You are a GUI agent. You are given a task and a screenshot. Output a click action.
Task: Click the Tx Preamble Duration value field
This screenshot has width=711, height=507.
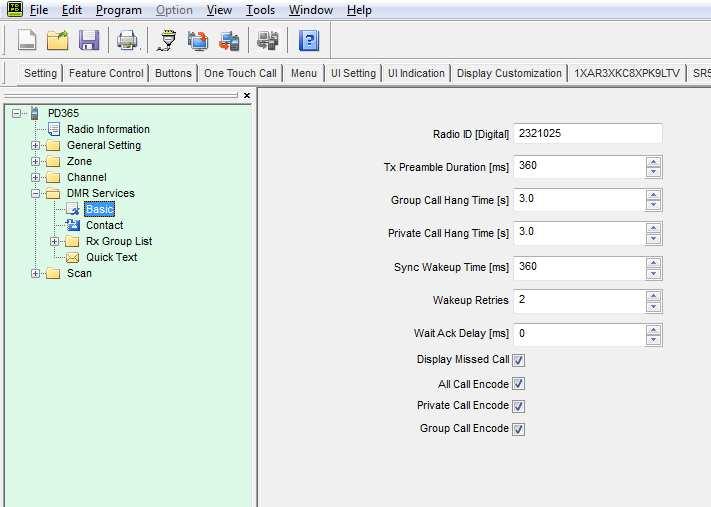click(580, 166)
